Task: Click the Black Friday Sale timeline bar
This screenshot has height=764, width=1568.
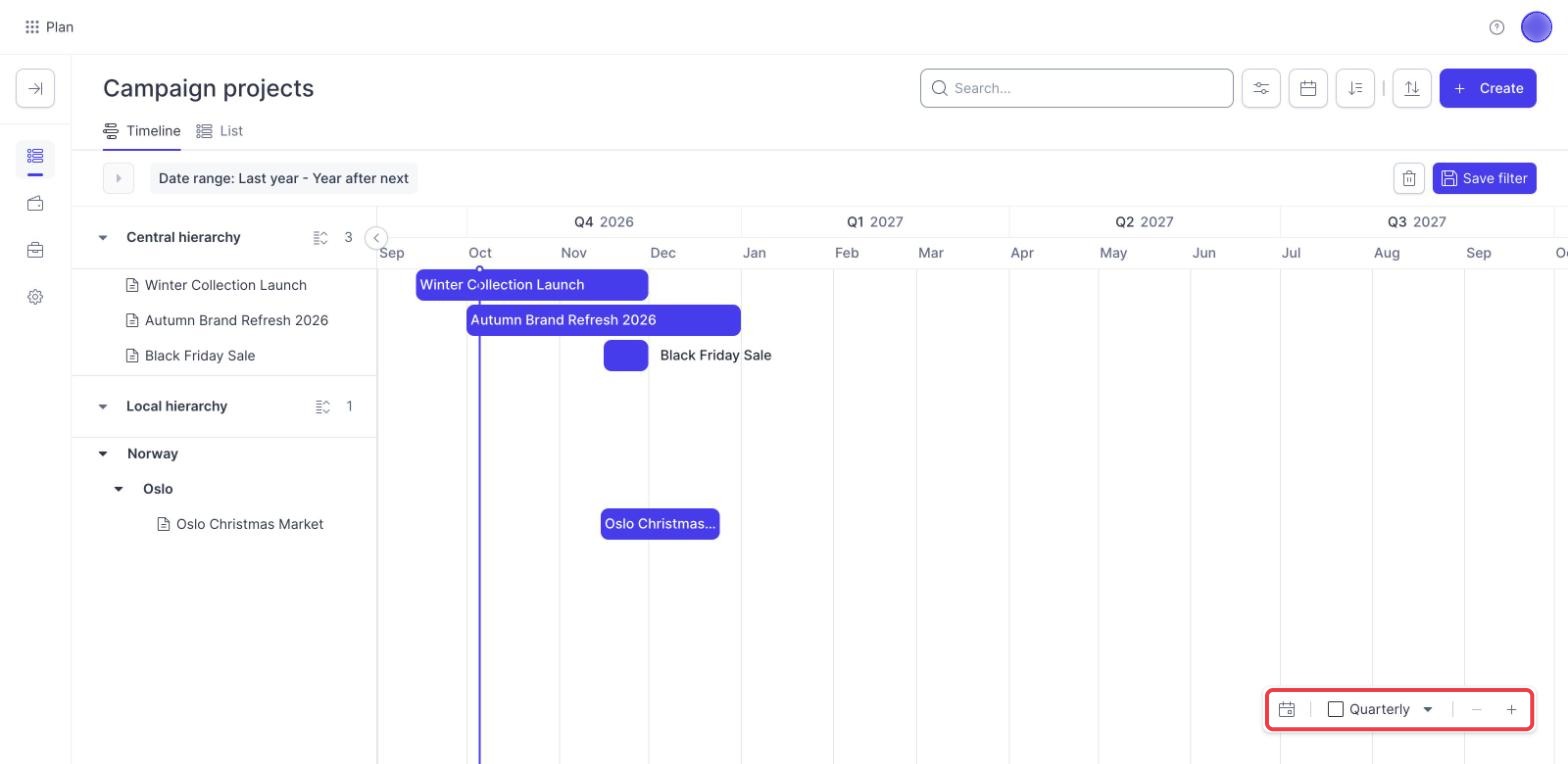Action: [x=626, y=355]
